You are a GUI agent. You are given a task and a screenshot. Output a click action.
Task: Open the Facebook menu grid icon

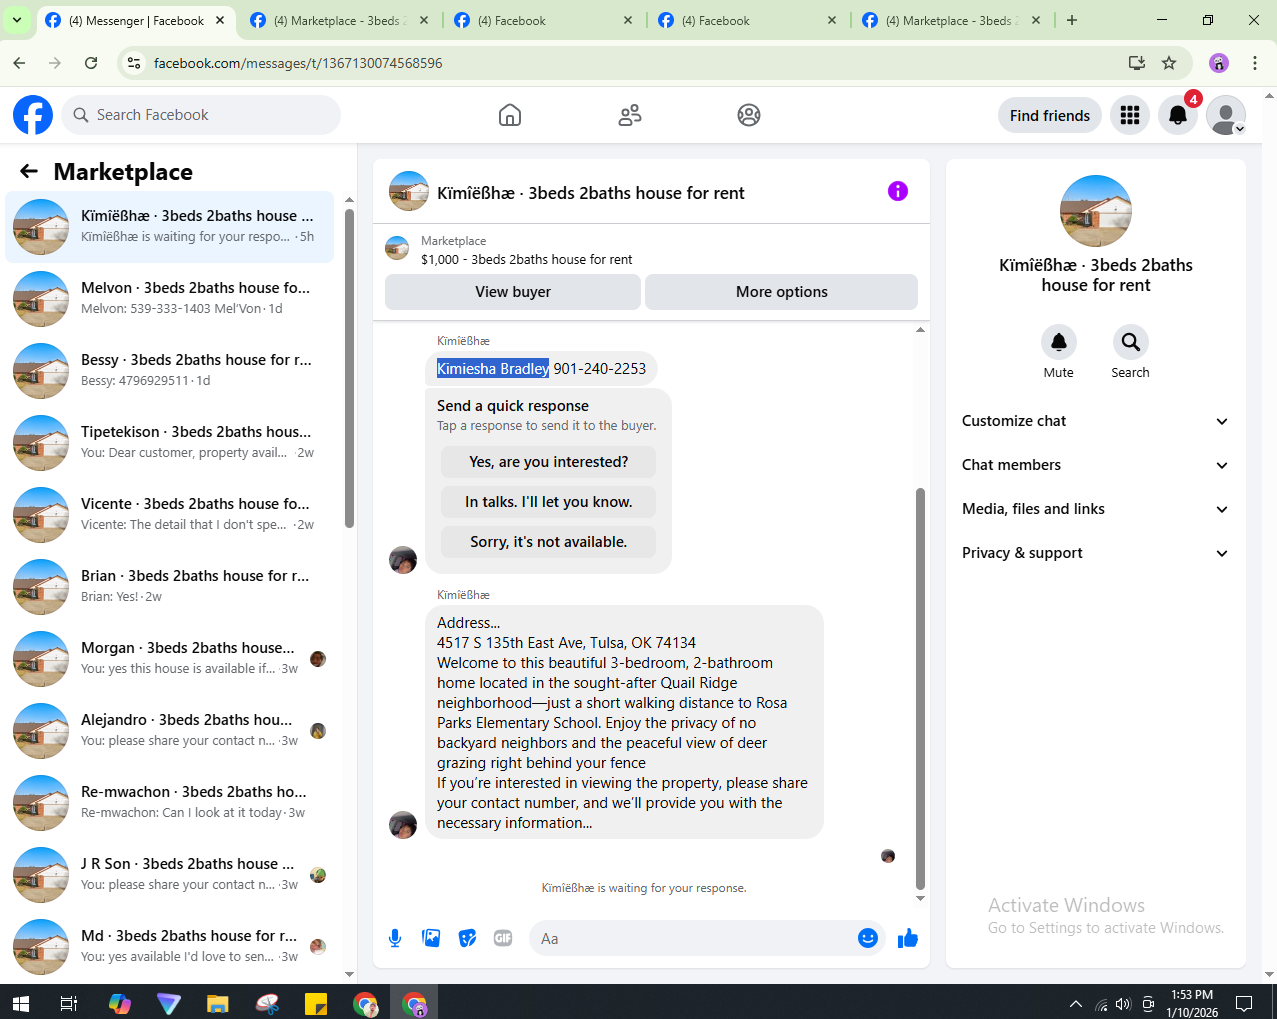[x=1130, y=115]
